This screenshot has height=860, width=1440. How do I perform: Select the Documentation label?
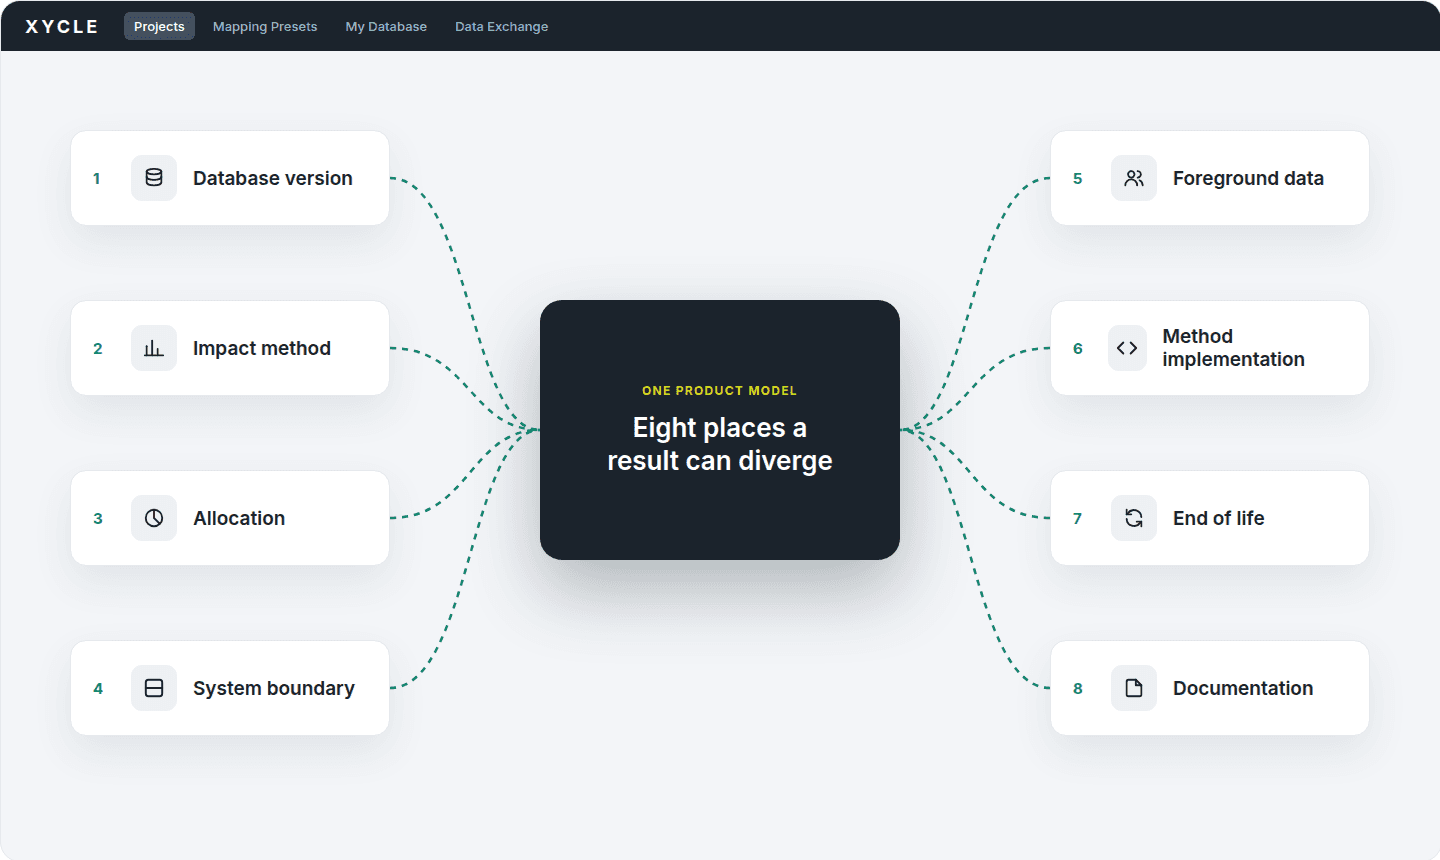point(1243,688)
